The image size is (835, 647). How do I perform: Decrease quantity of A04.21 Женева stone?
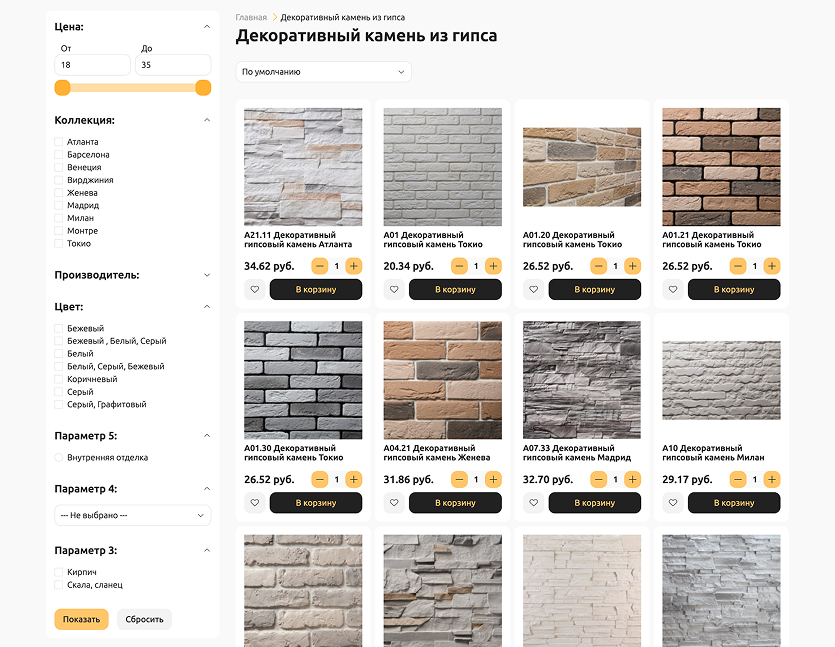coord(459,480)
